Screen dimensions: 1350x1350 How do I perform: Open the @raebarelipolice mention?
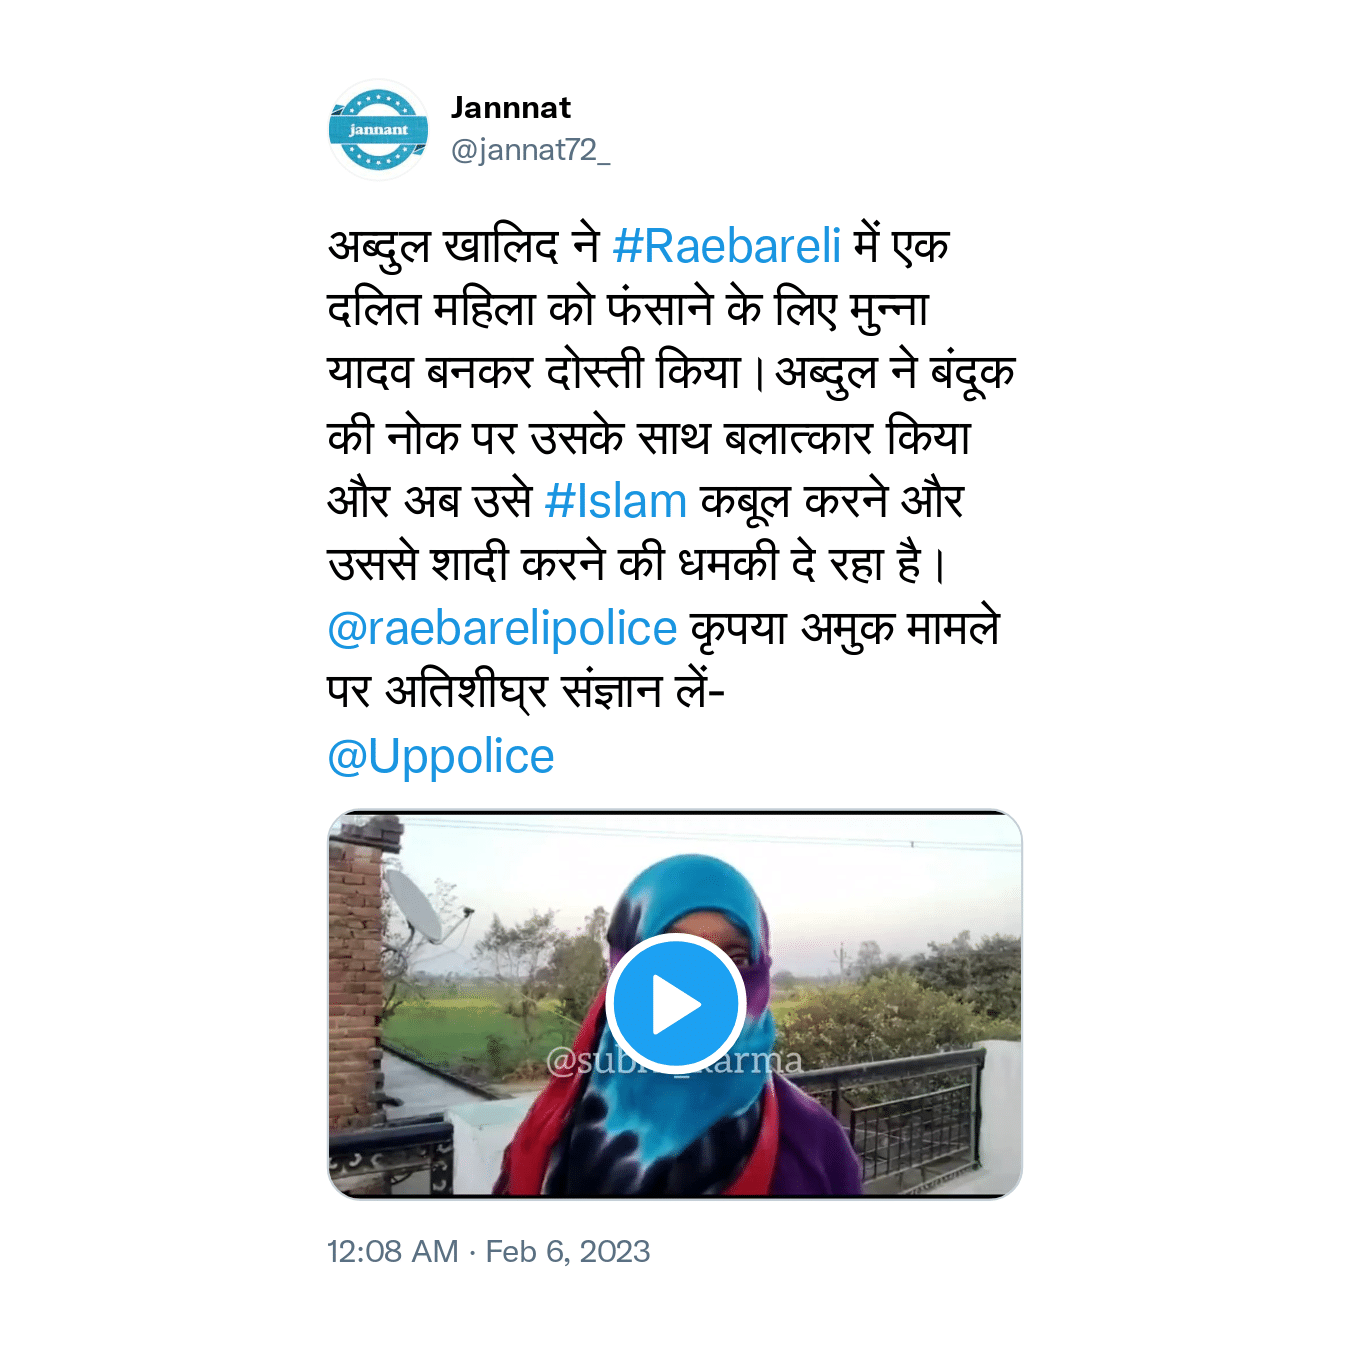point(502,629)
